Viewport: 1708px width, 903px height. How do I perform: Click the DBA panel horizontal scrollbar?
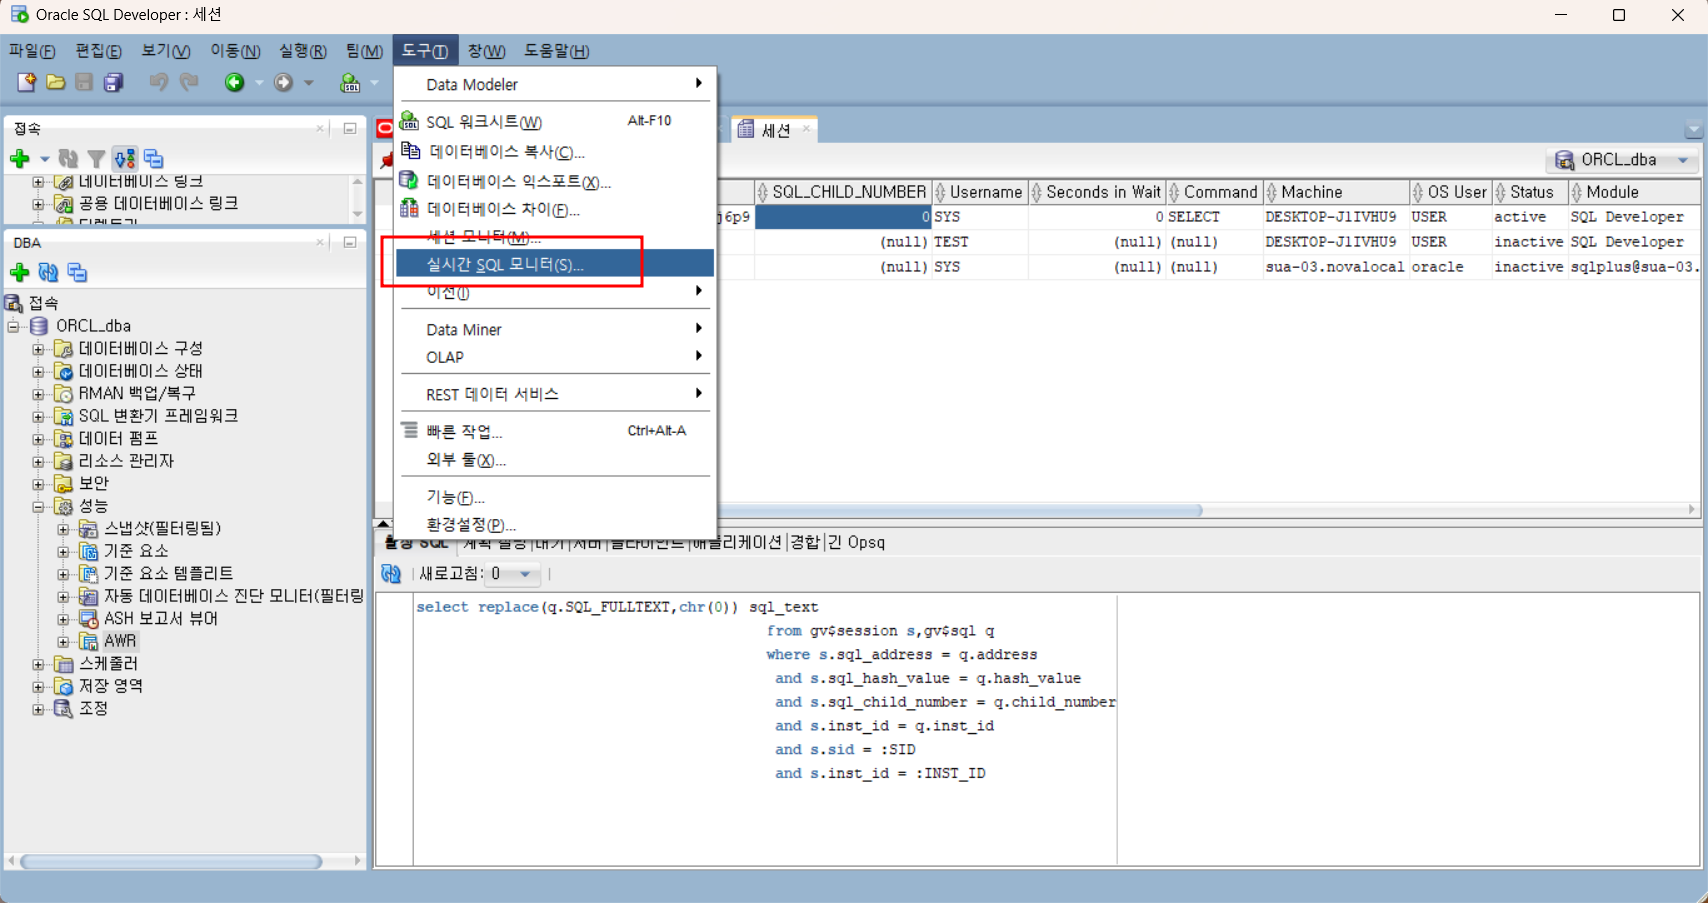(x=171, y=861)
